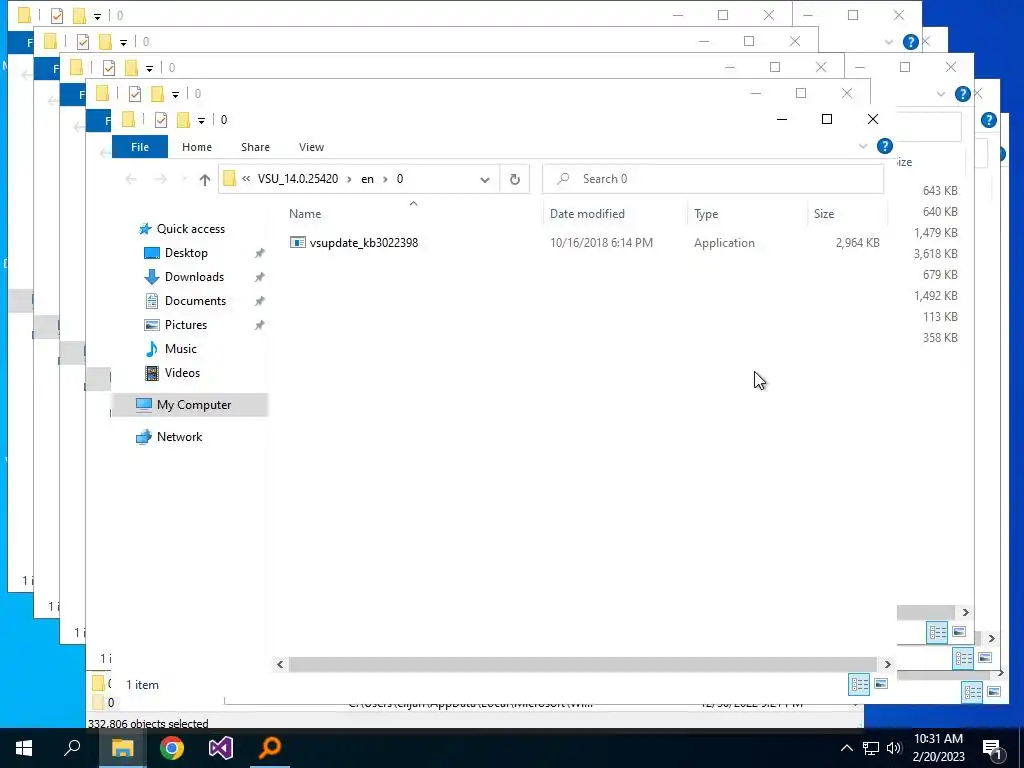Select the VSU_14.0.25420 breadcrumb
The image size is (1024, 768).
[x=298, y=179]
